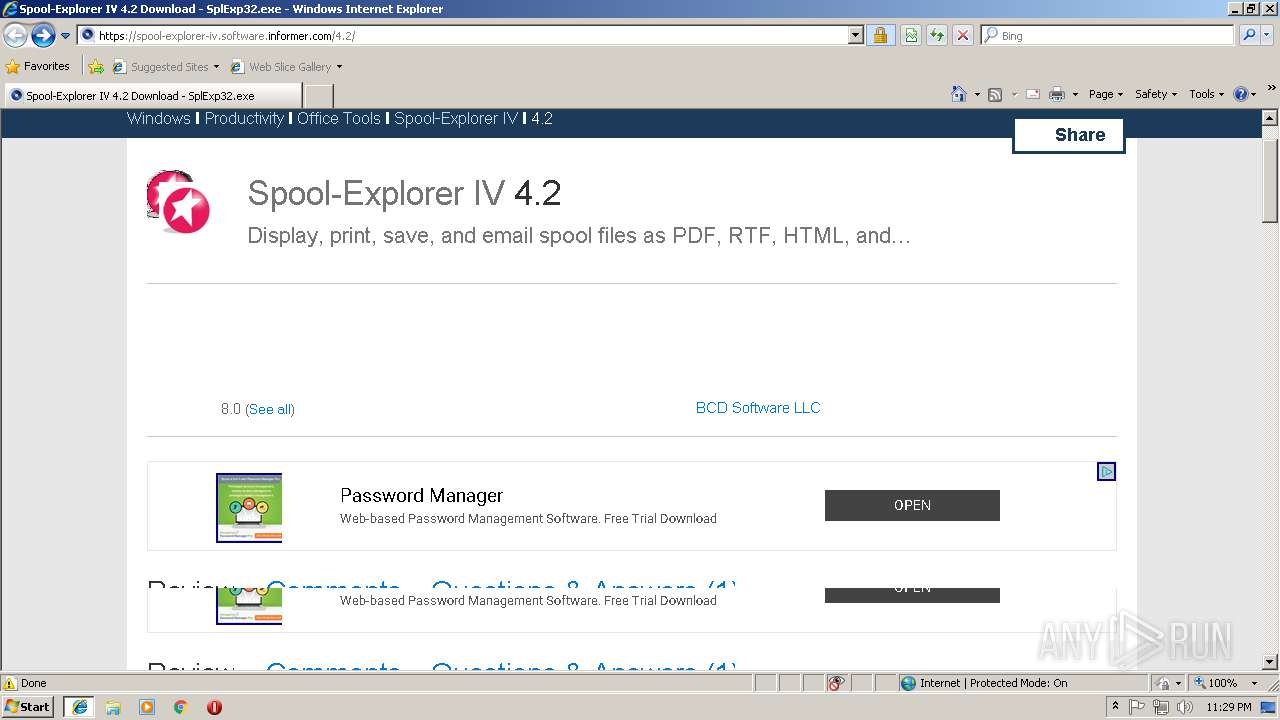Click the See all ratings link
This screenshot has height=720, width=1280.
point(270,409)
